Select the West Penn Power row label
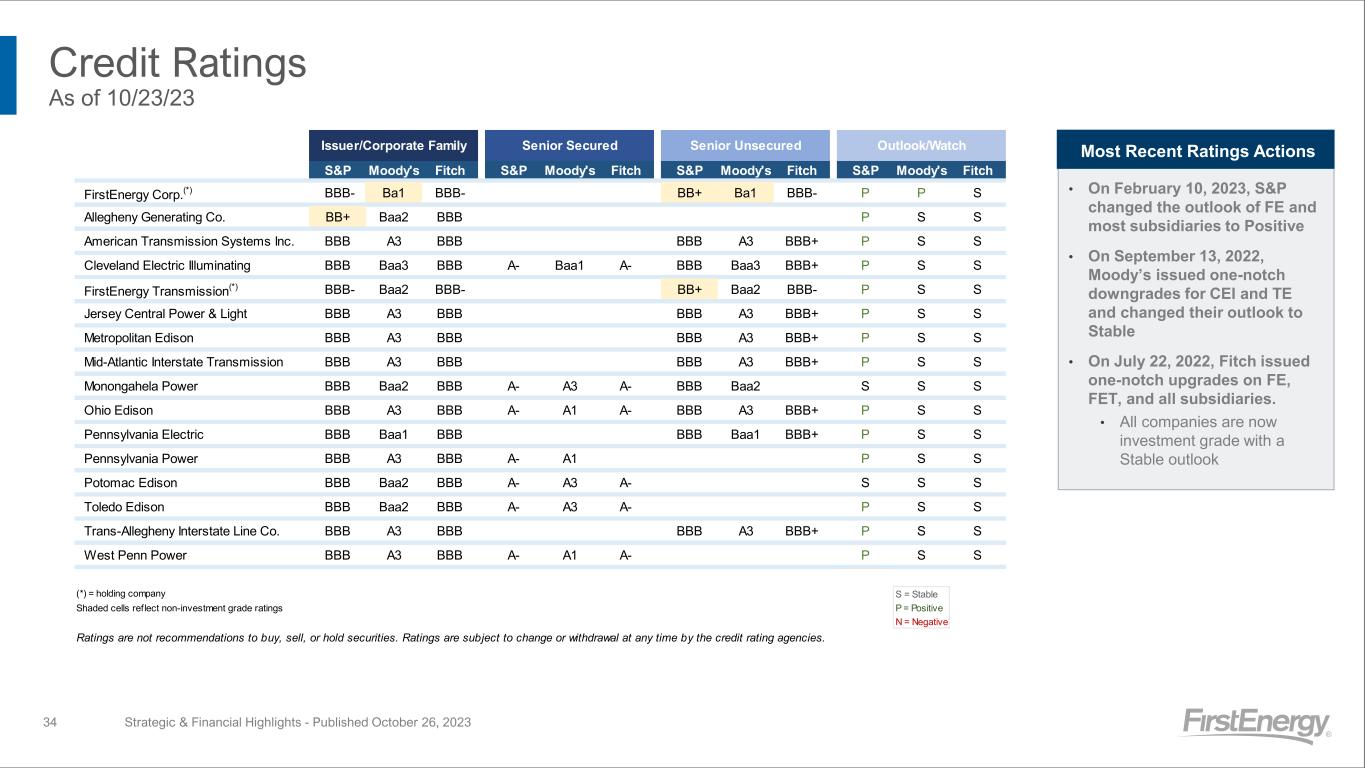The height and width of the screenshot is (768, 1365). 135,555
